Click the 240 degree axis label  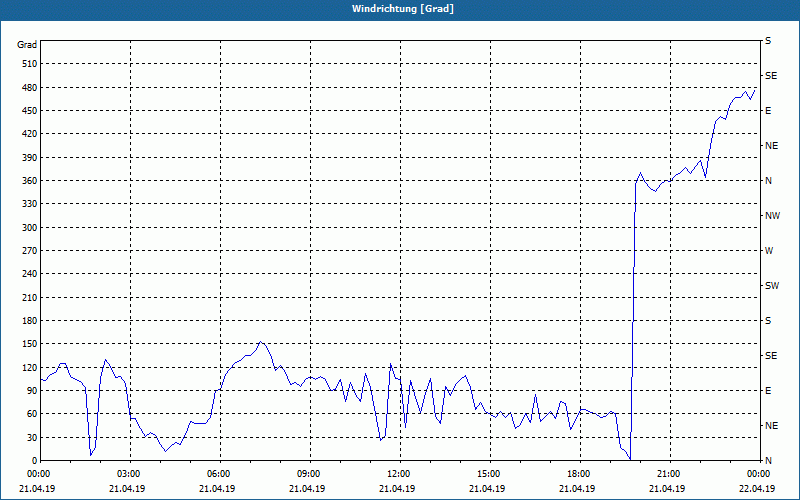[x=29, y=273]
